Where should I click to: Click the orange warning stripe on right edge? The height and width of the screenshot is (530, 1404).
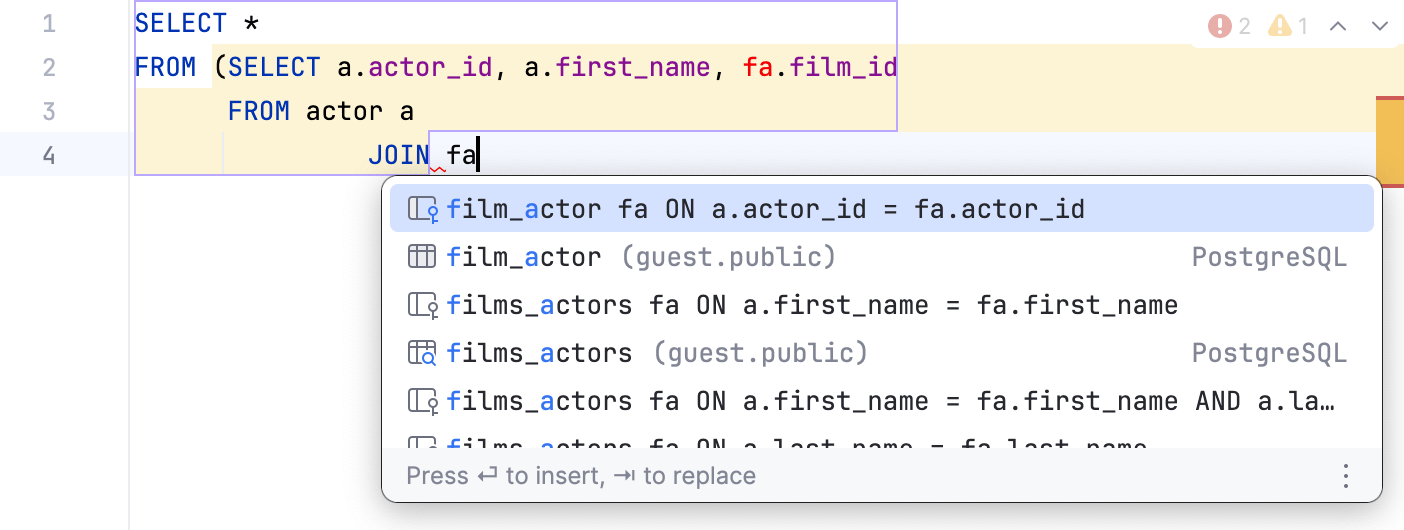pyautogui.click(x=1390, y=136)
